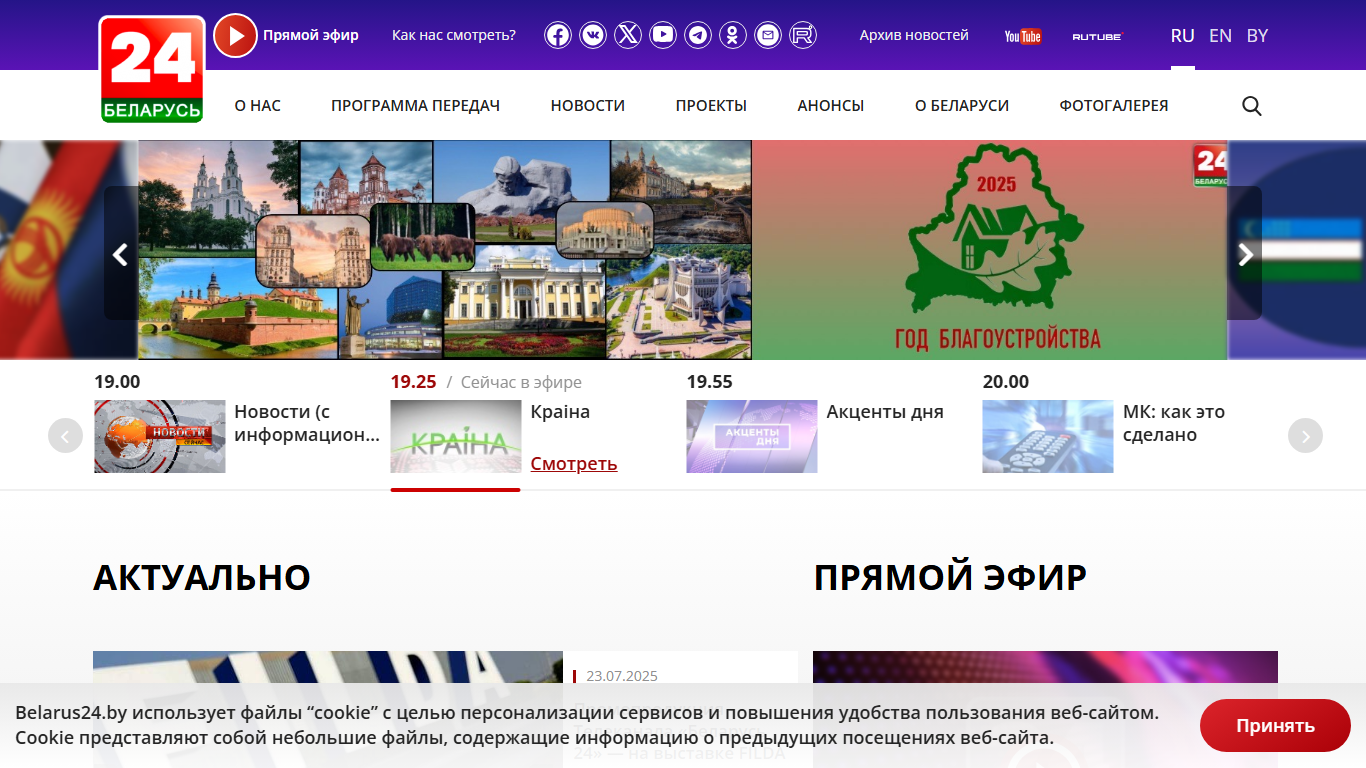Viewport: 1366px width, 768px height.
Task: Switch language to RU
Action: click(x=1183, y=36)
